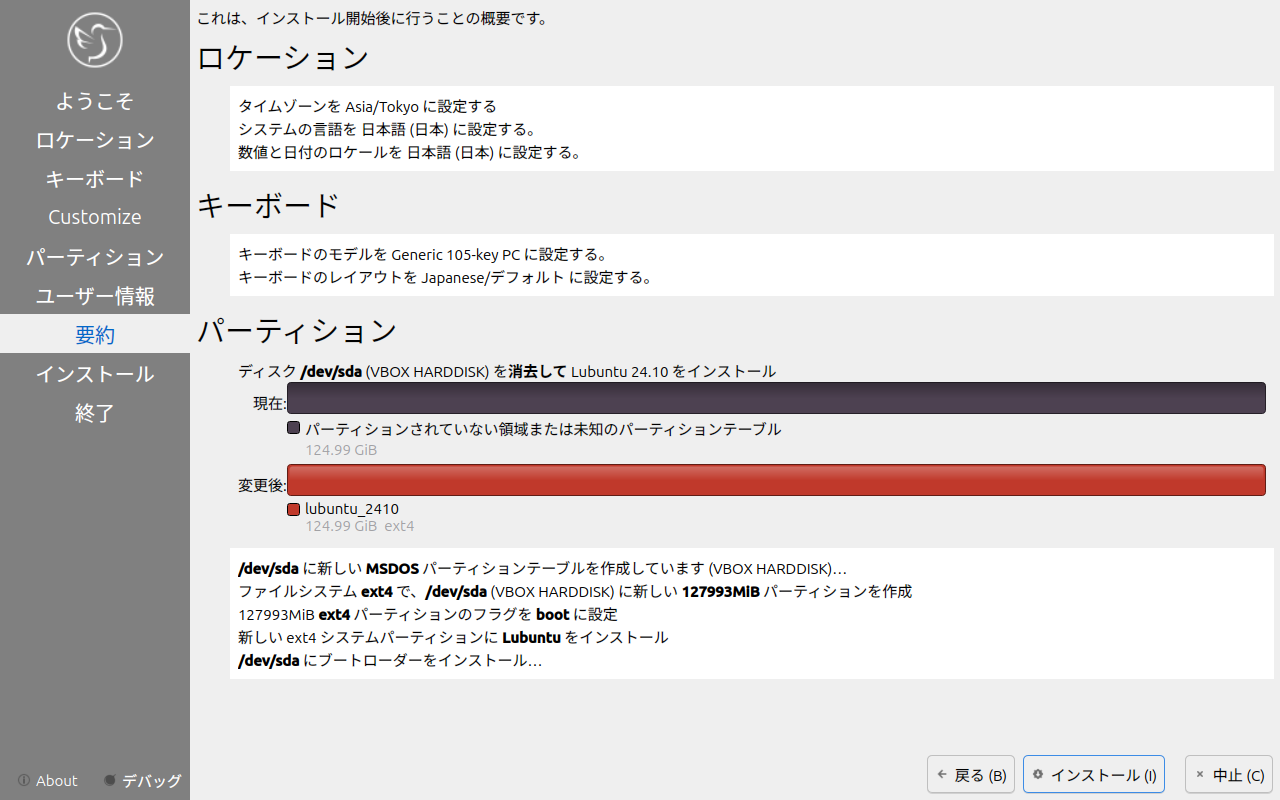The height and width of the screenshot is (800, 1280).
Task: Click the gear icon on インストール button
Action: click(1038, 774)
